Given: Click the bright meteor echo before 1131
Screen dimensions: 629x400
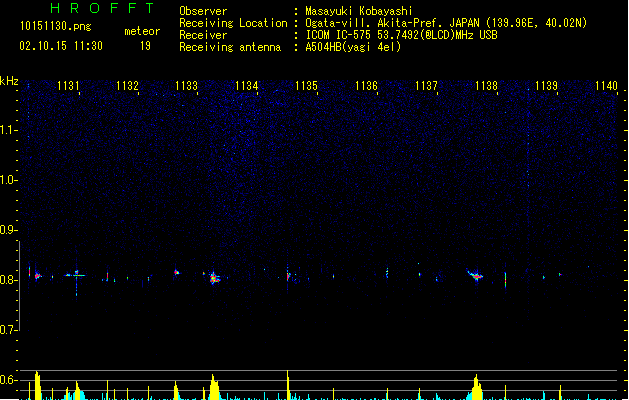Looking at the screenshot, I should pyautogui.click(x=37, y=276).
